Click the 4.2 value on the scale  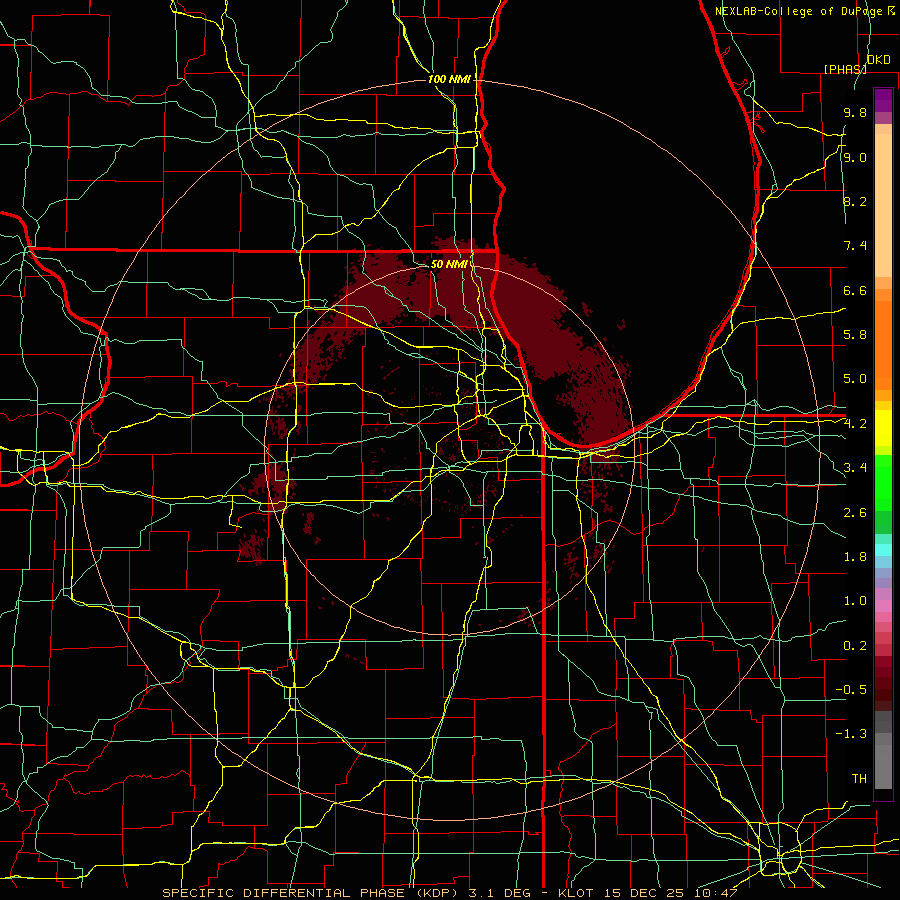click(x=855, y=424)
